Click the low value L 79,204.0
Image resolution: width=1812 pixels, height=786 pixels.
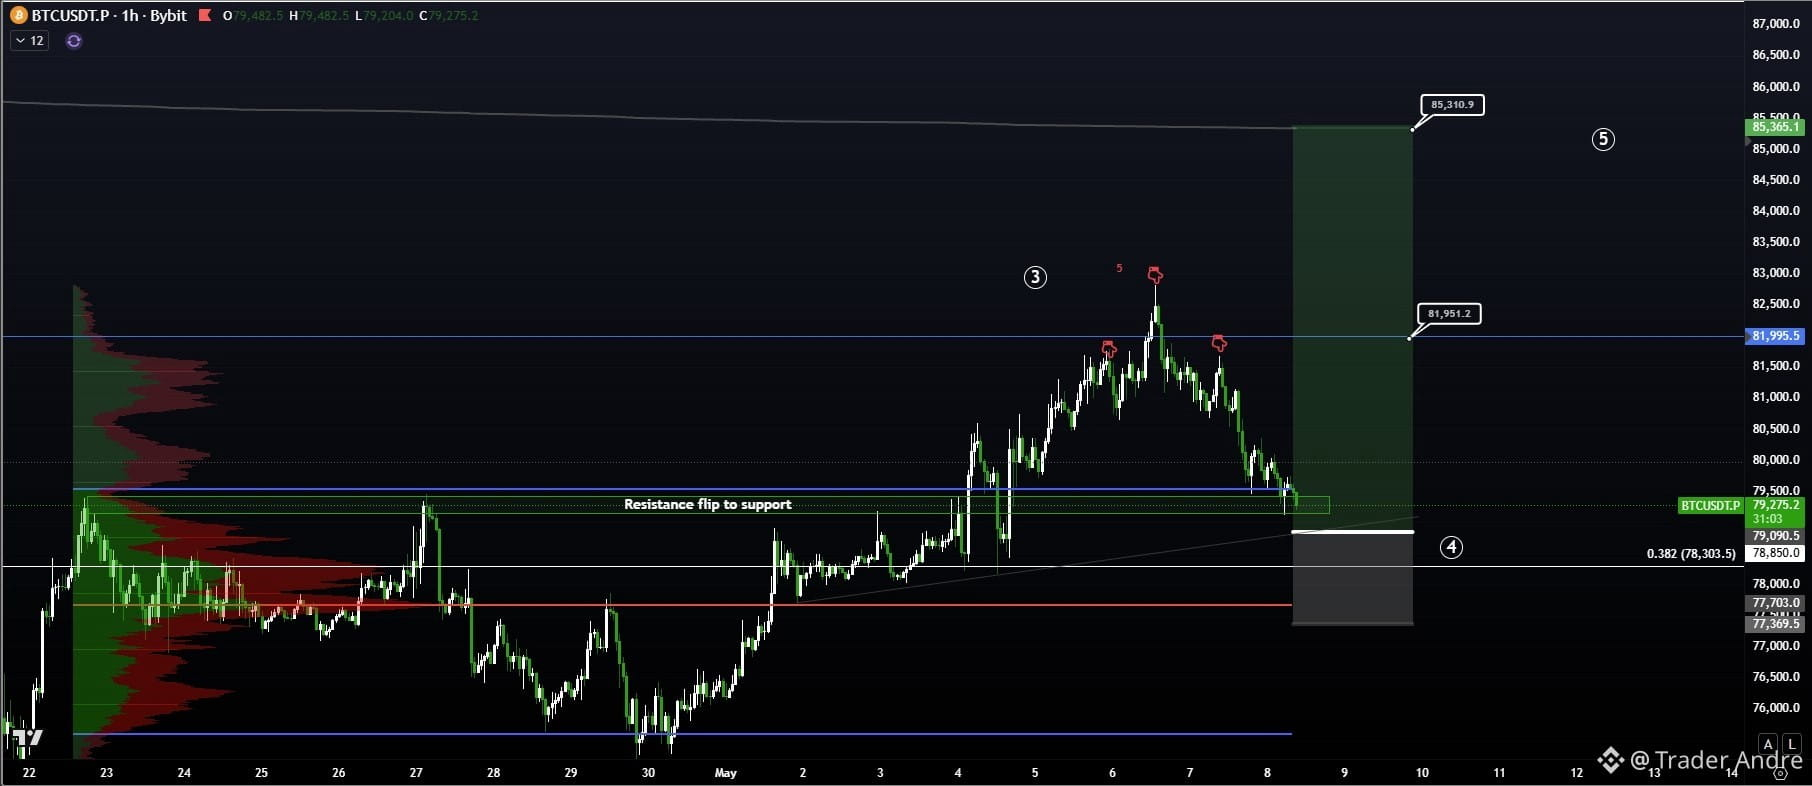384,16
